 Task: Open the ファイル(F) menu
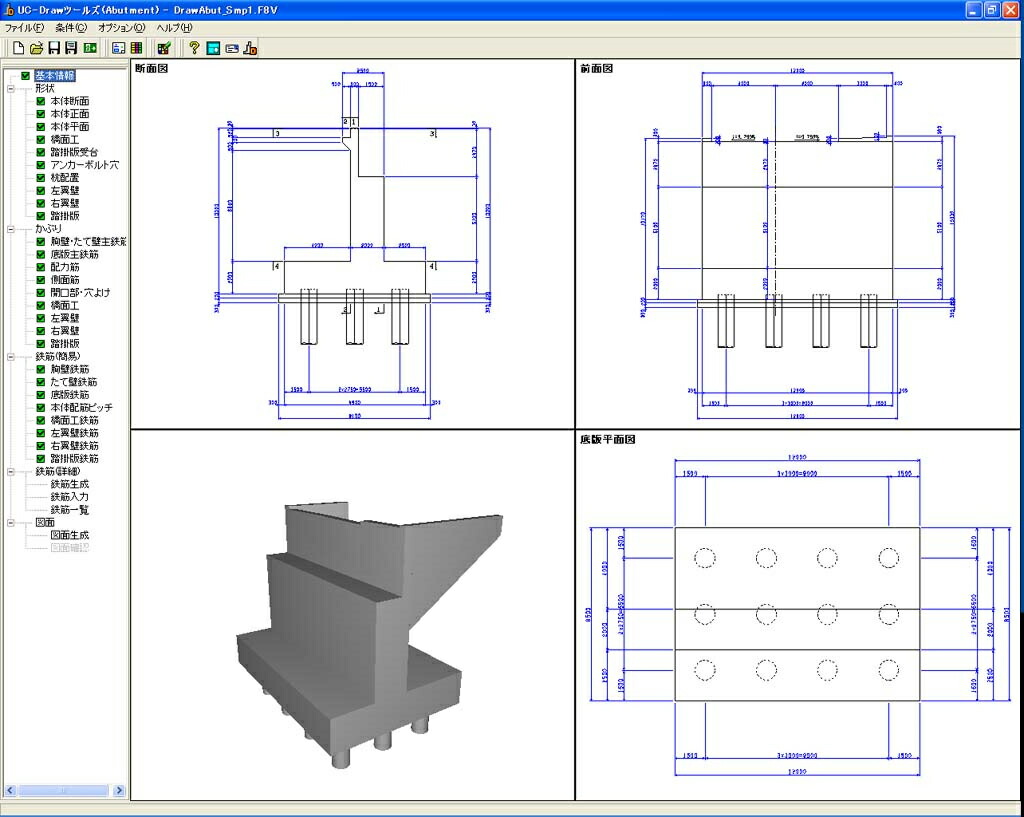click(x=24, y=28)
